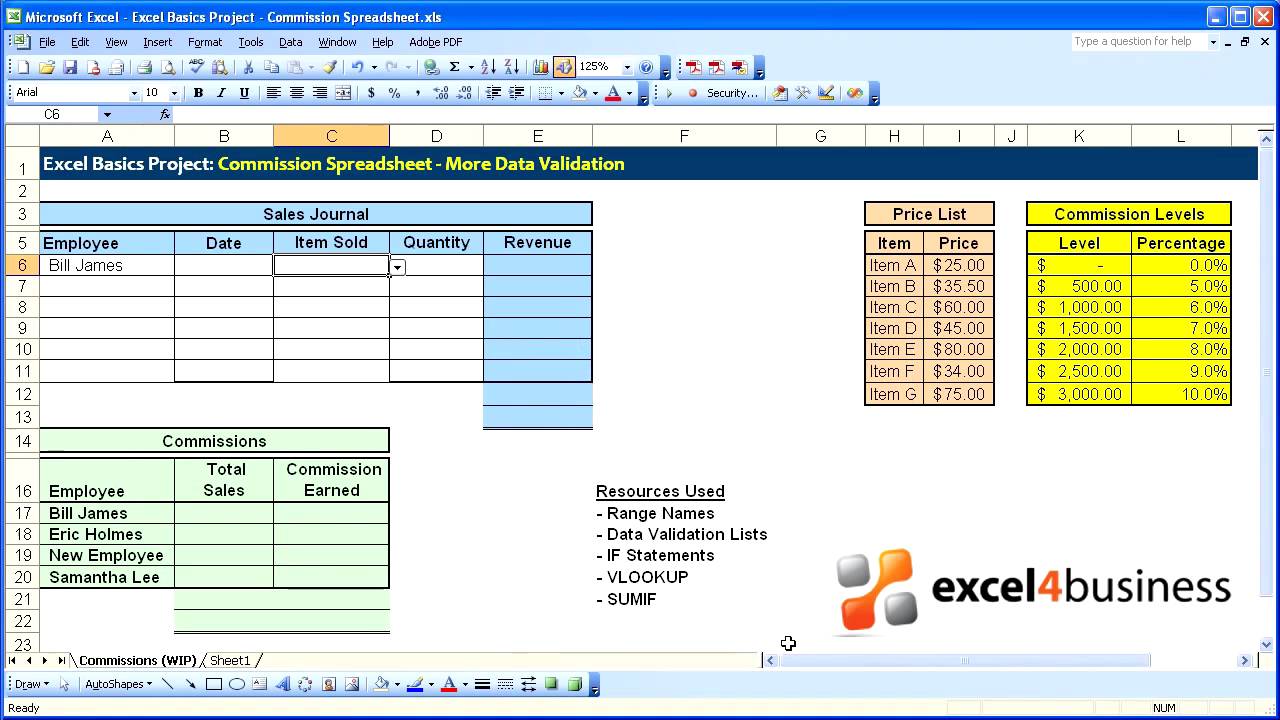Open the font size dropdown

pos(174,93)
